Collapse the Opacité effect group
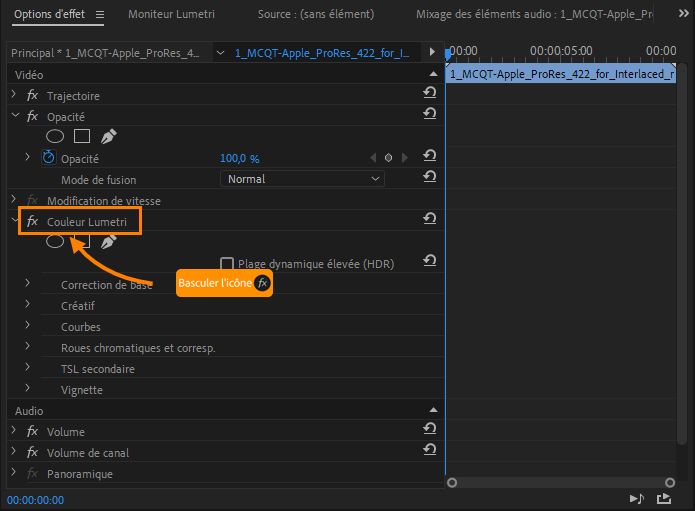This screenshot has width=695, height=511. (x=16, y=115)
